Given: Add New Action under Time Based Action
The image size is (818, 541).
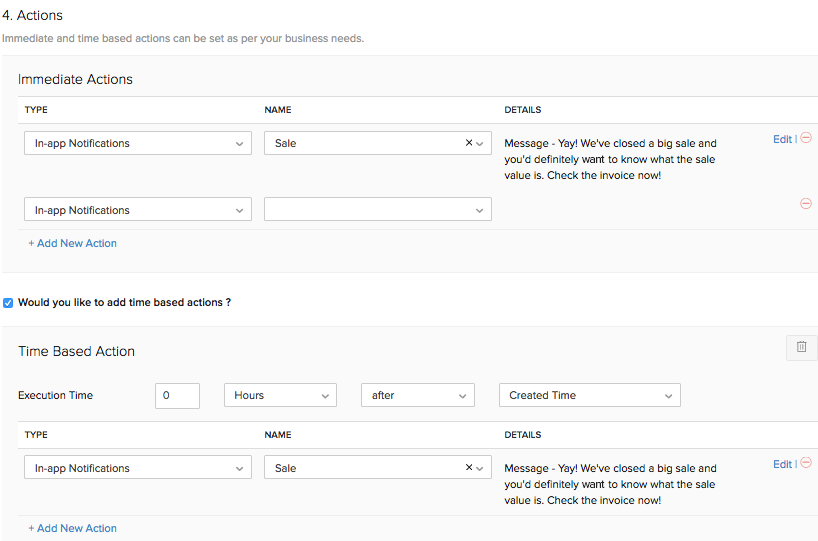Looking at the screenshot, I should coord(72,528).
